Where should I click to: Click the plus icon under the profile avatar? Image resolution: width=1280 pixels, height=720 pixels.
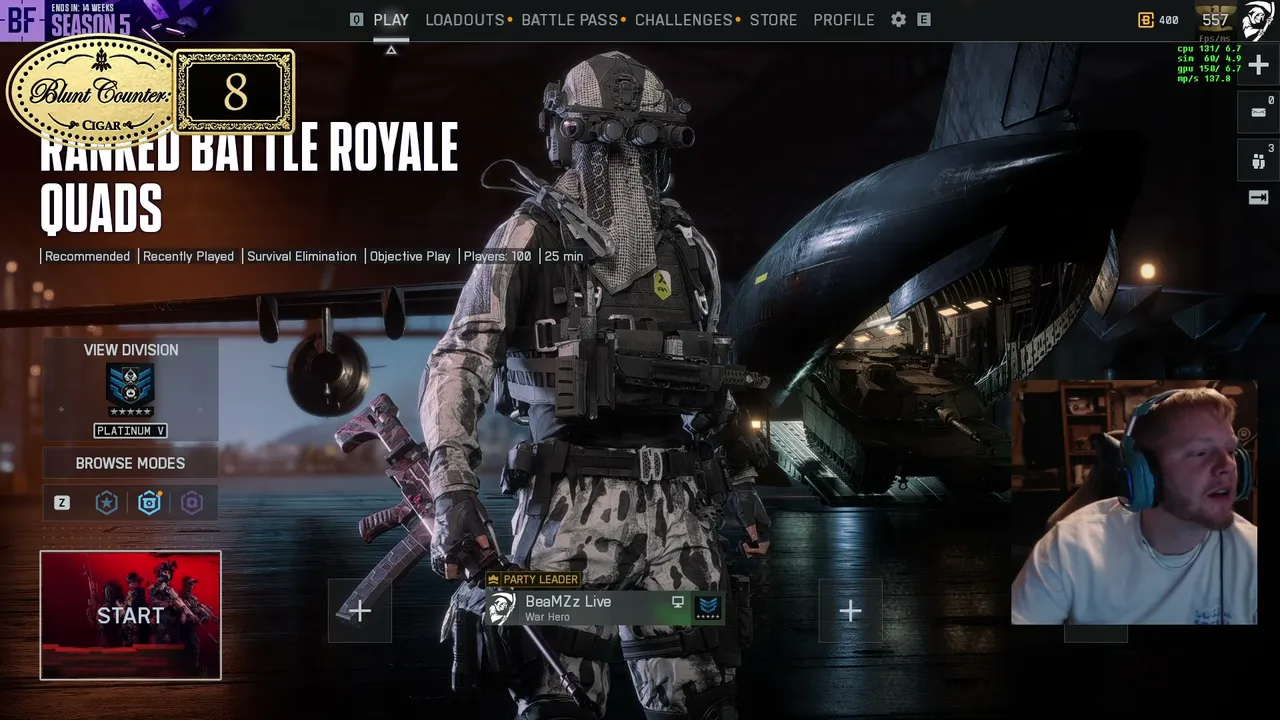click(1258, 66)
